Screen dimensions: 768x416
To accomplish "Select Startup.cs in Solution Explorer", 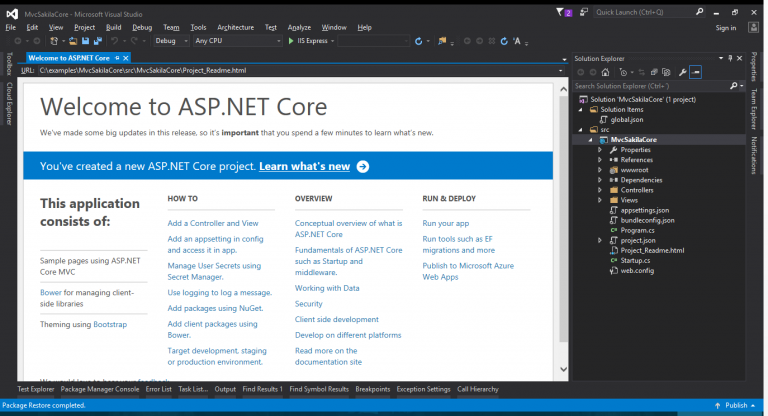I will click(x=636, y=260).
